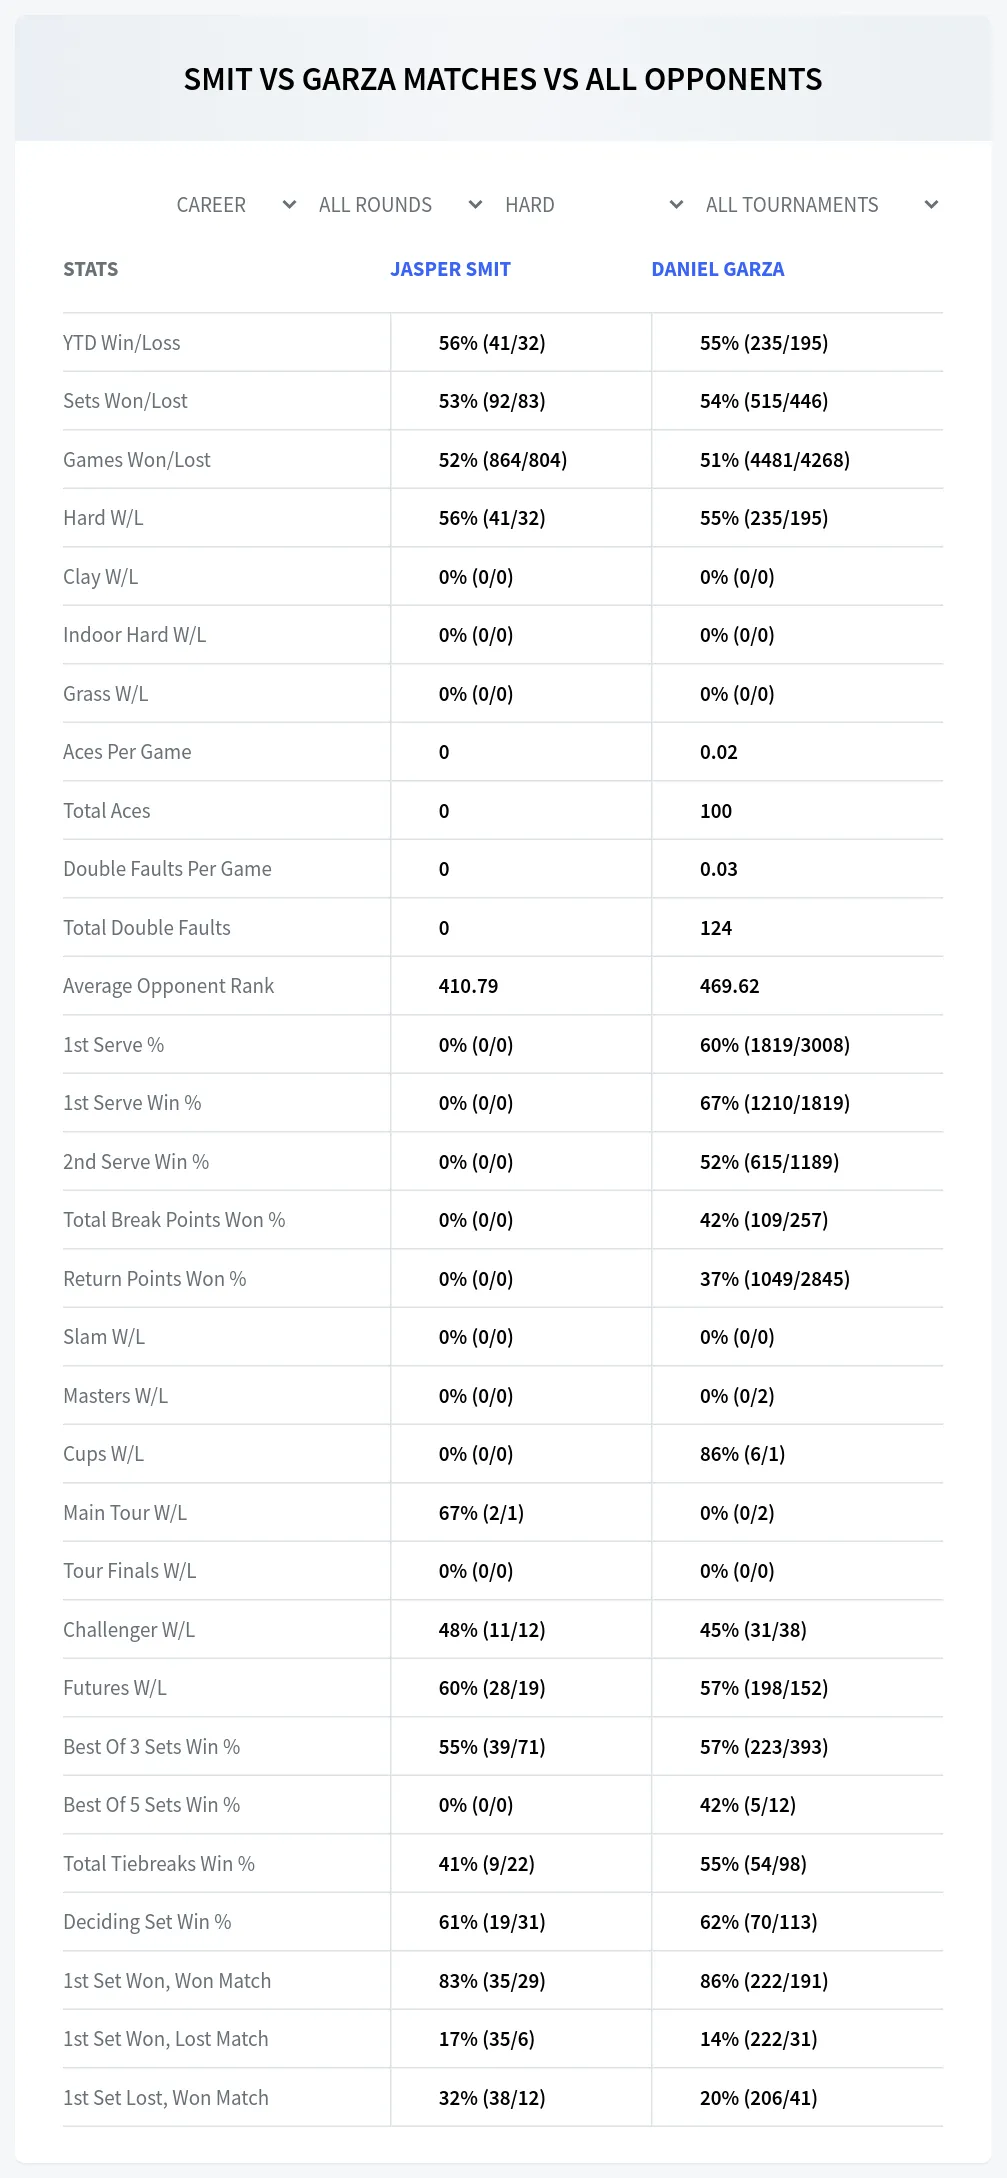Click the chevron arrow beside ALL ROUNDS
The image size is (1007, 2178).
coord(476,205)
